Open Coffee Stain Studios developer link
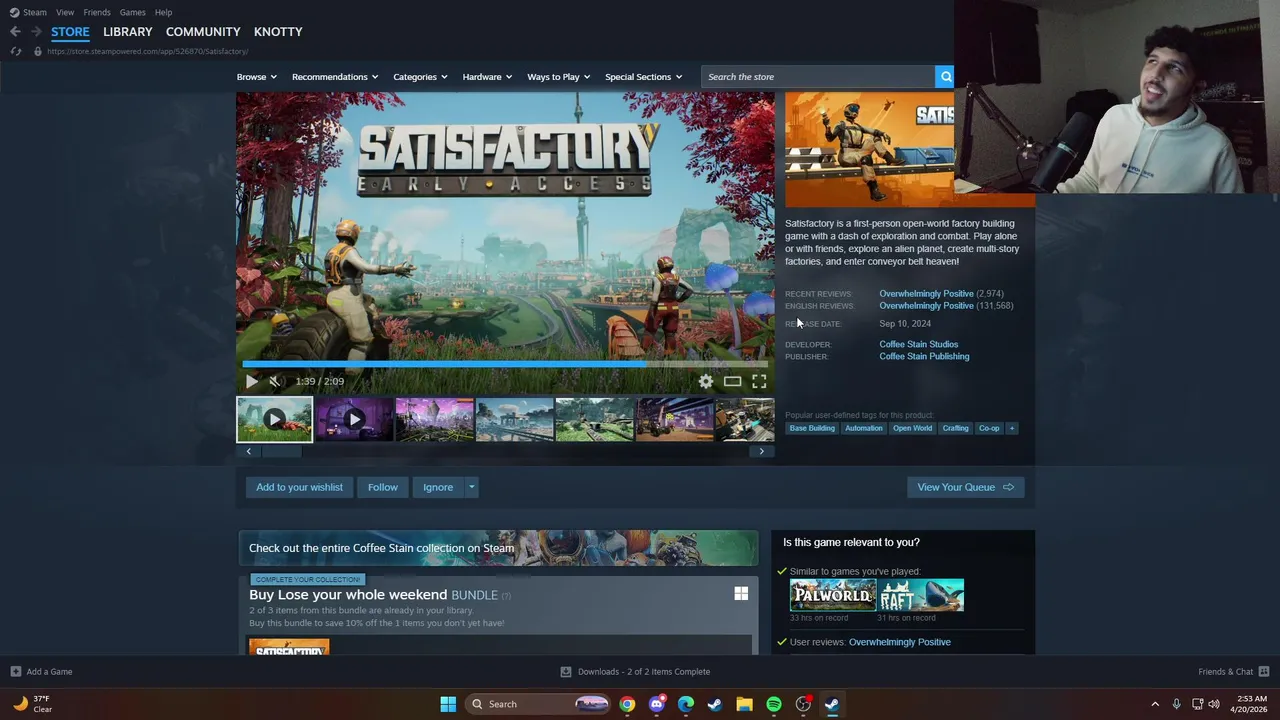Image resolution: width=1280 pixels, height=720 pixels. click(x=919, y=344)
